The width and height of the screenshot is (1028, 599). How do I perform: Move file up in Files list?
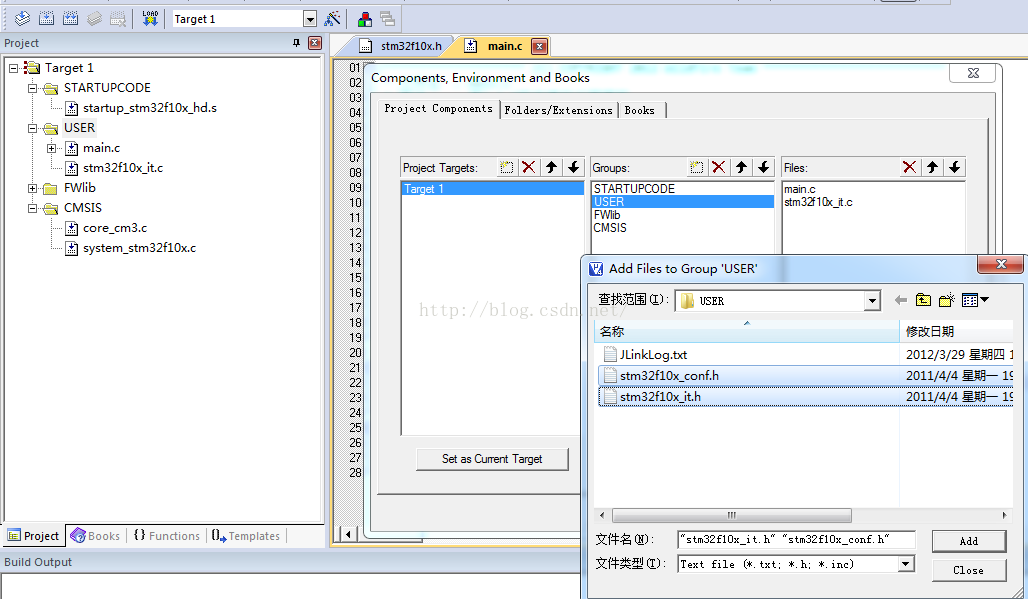coord(932,167)
